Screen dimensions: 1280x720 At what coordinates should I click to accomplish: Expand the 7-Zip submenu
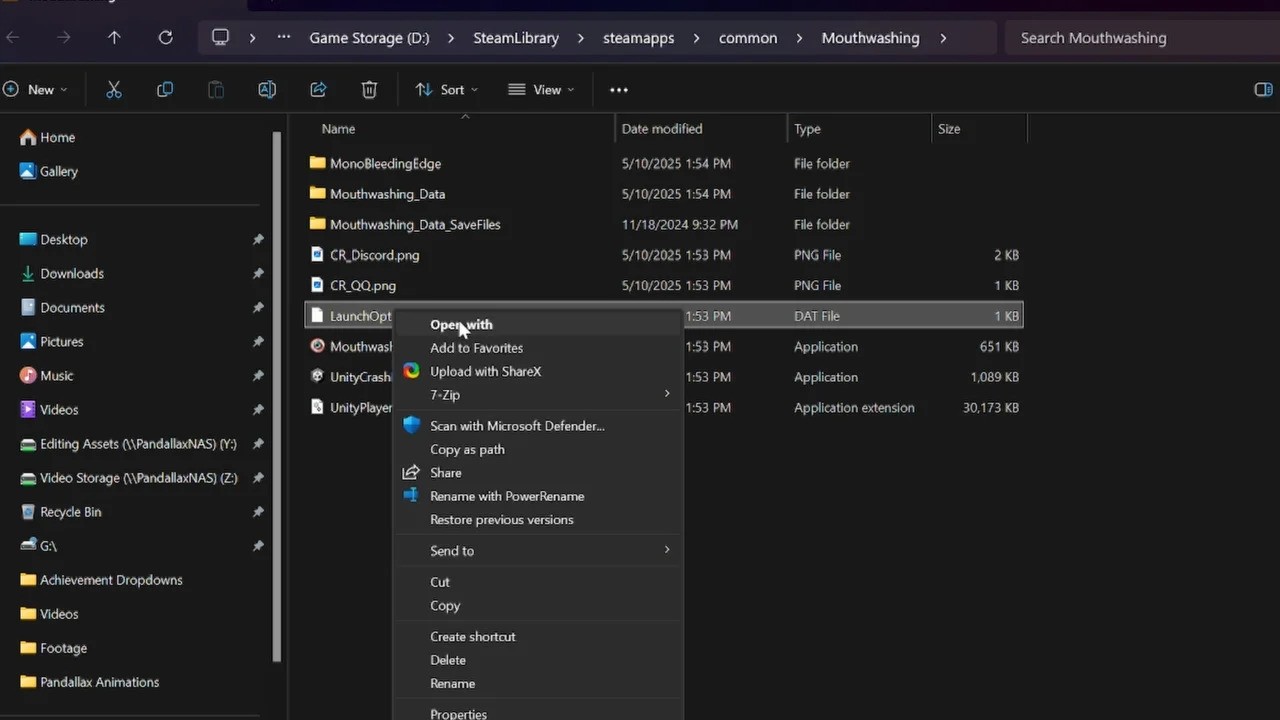(x=548, y=395)
